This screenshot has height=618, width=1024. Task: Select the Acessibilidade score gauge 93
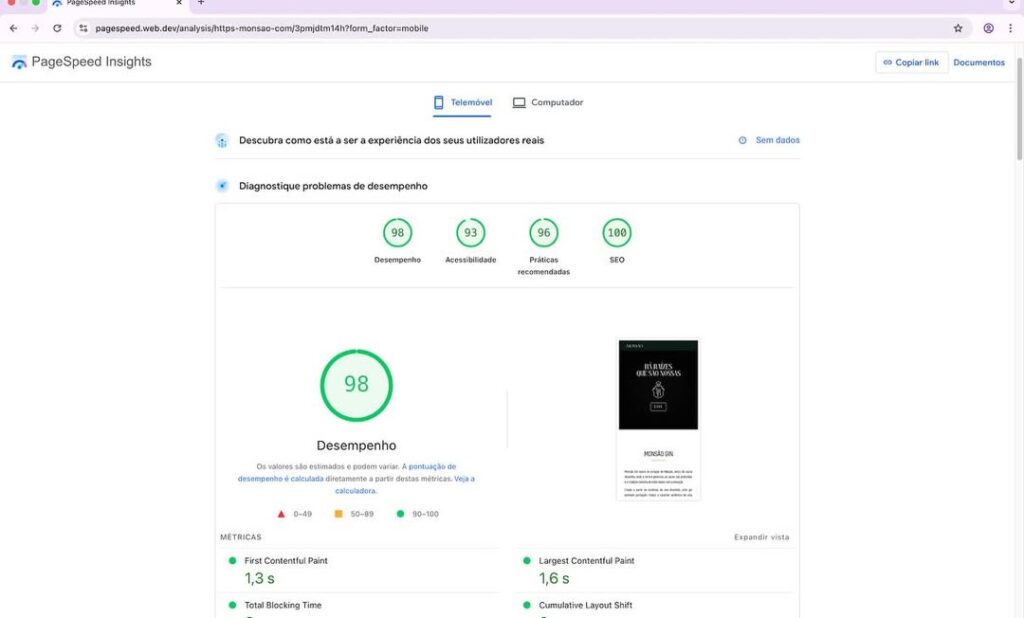(x=470, y=233)
